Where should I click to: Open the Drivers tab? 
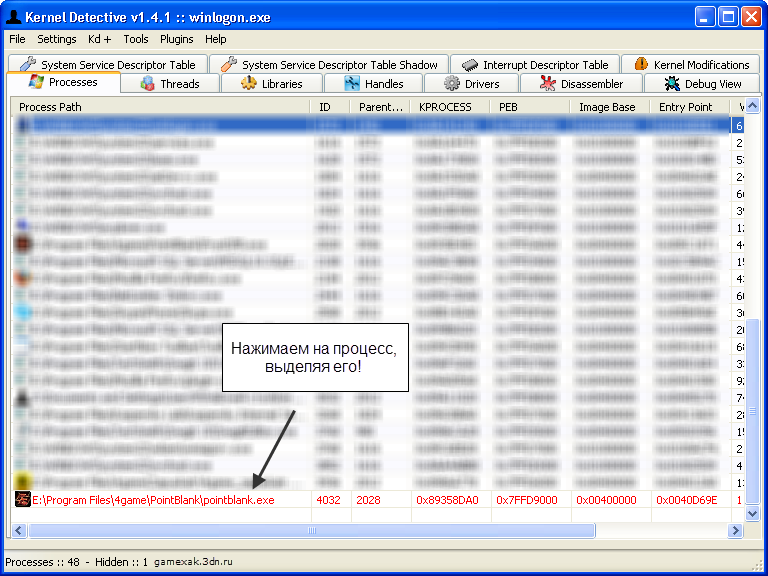[x=471, y=84]
